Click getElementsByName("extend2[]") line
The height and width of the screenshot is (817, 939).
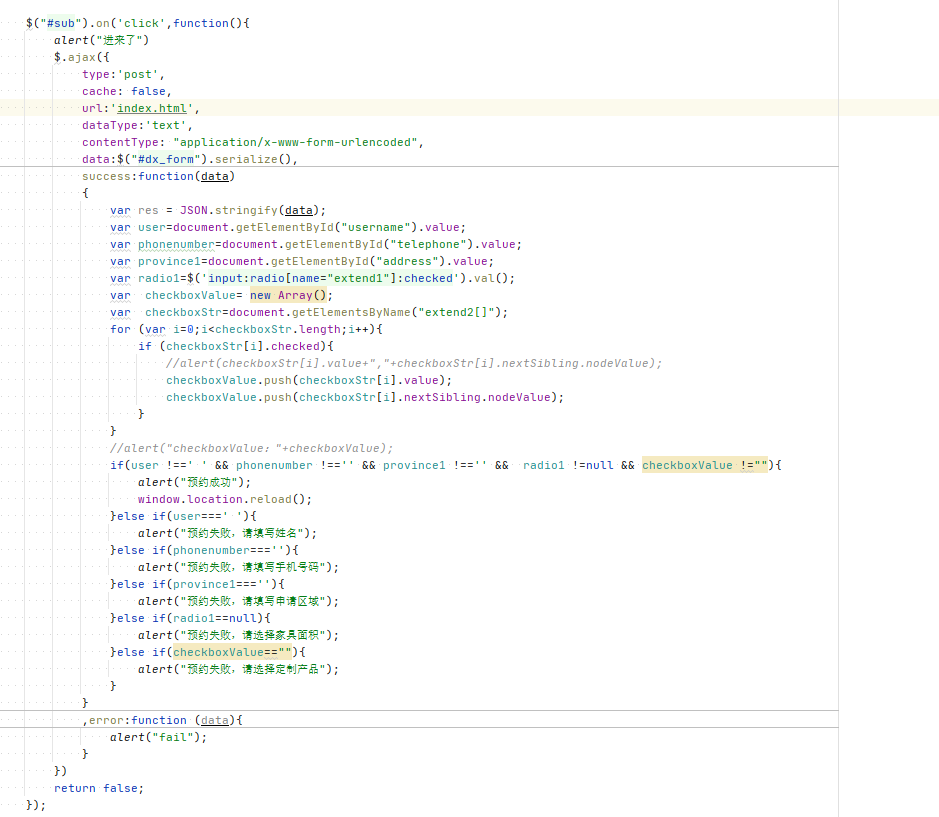(309, 313)
